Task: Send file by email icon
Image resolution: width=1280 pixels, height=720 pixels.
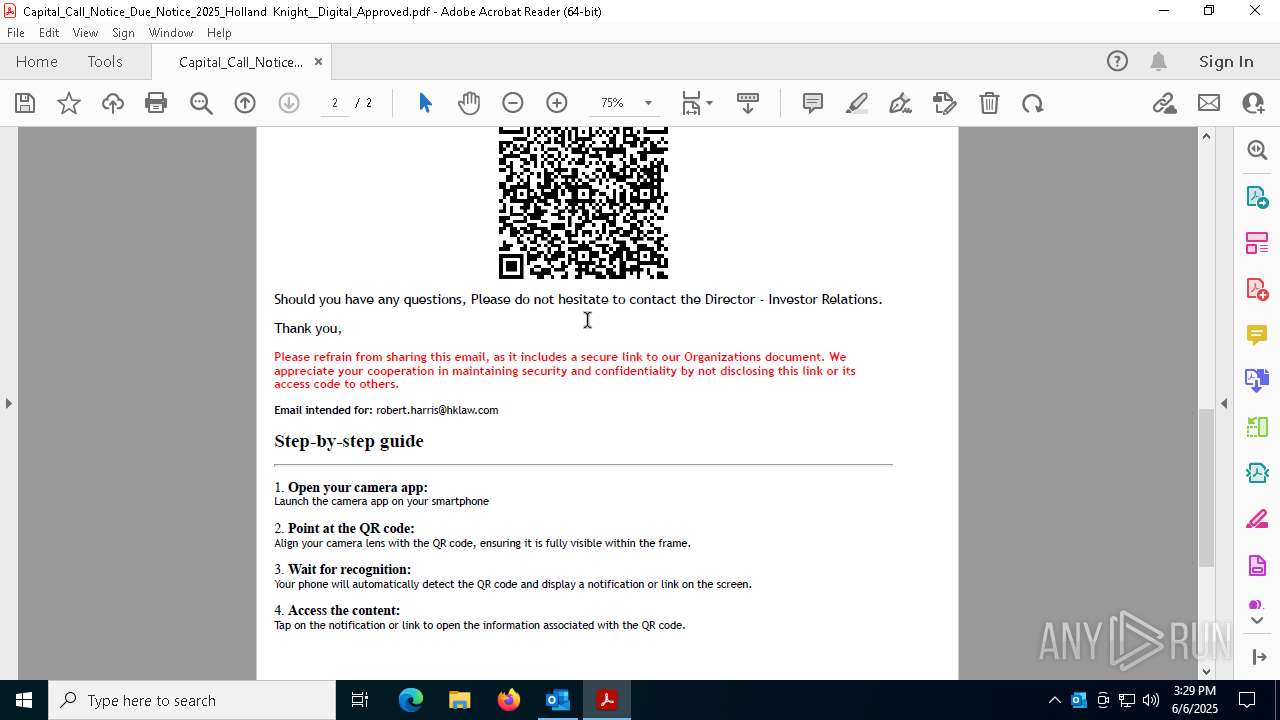Action: point(1209,103)
